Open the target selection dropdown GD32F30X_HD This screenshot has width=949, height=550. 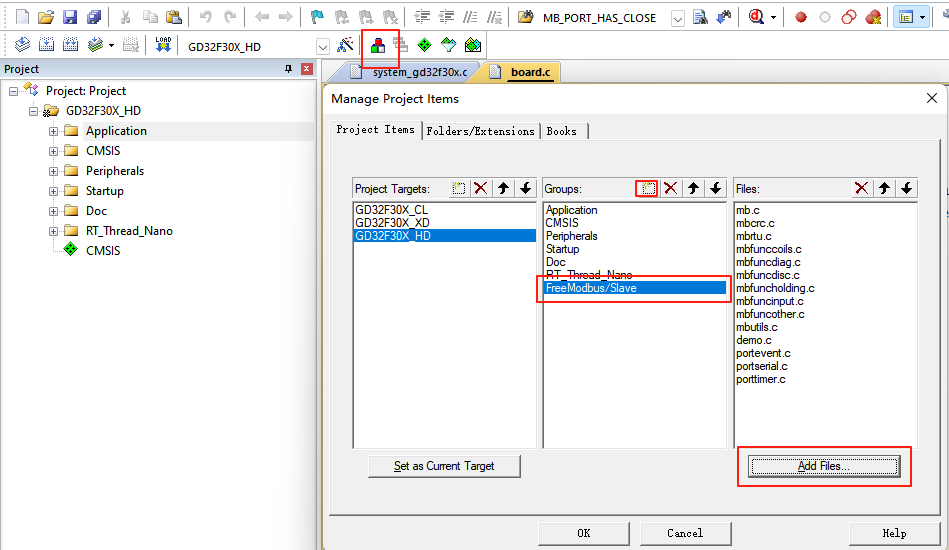click(323, 47)
